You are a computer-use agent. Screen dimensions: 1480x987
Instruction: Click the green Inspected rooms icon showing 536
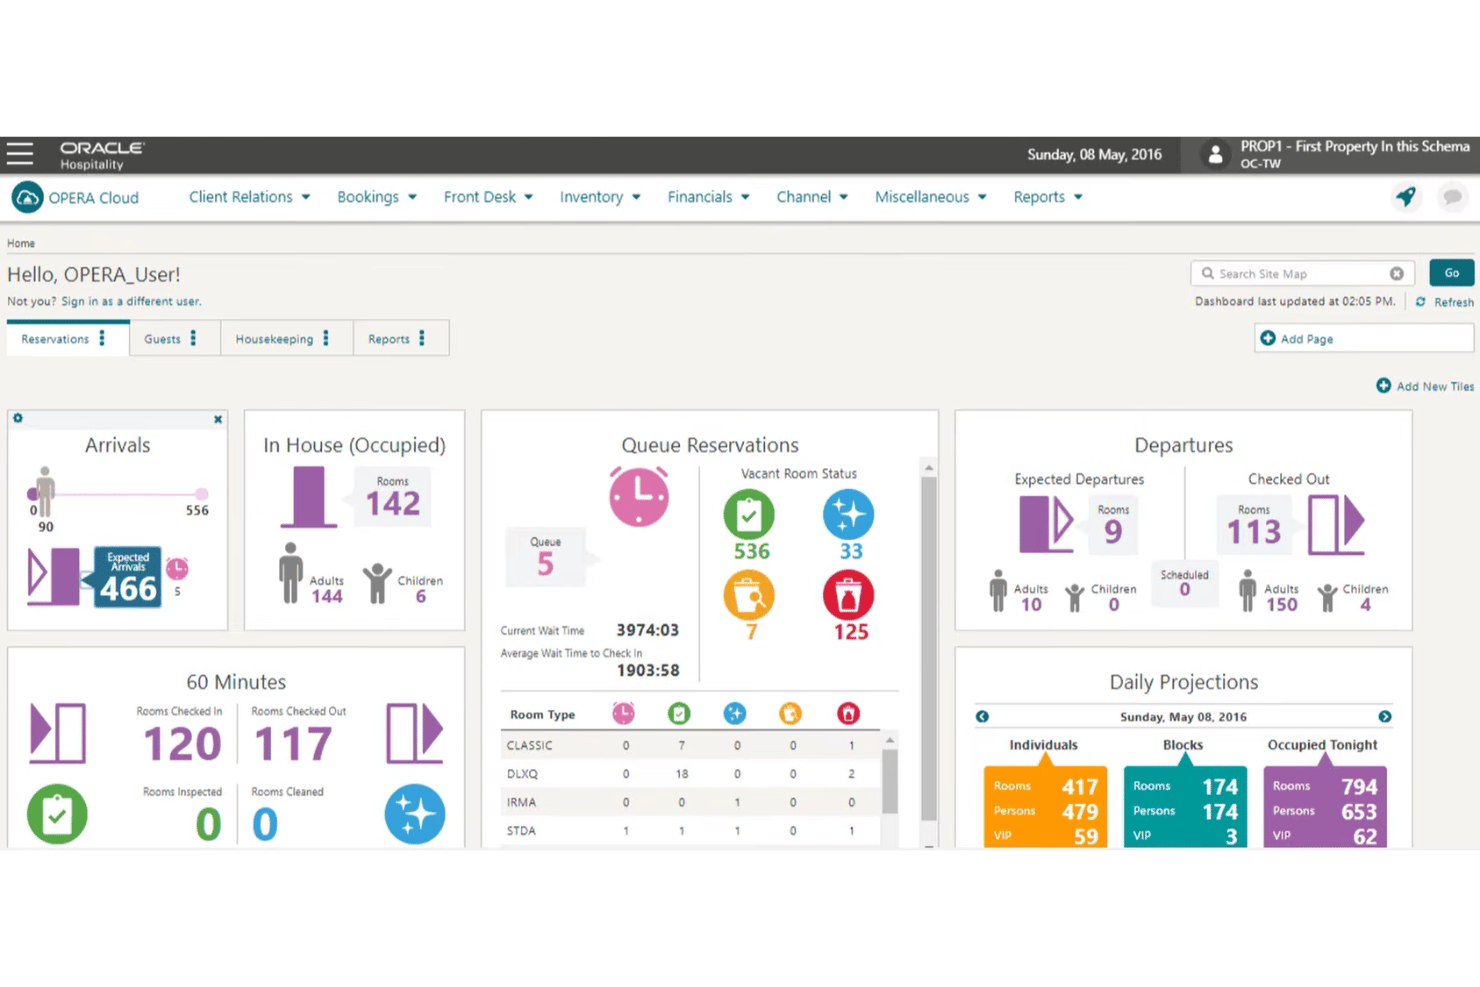749,514
